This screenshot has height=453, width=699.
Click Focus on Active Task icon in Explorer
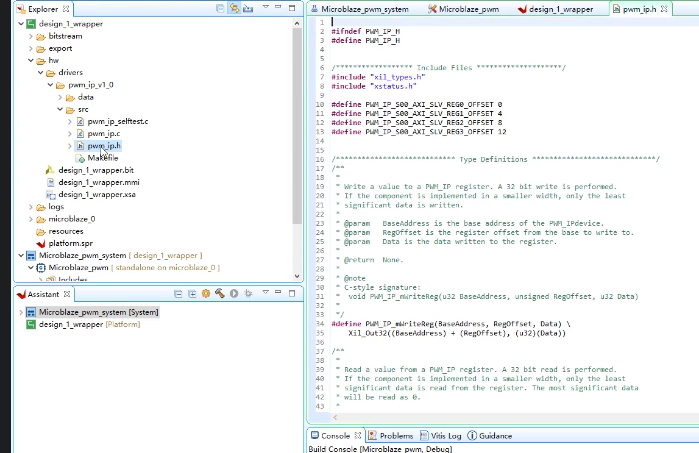[x=248, y=8]
